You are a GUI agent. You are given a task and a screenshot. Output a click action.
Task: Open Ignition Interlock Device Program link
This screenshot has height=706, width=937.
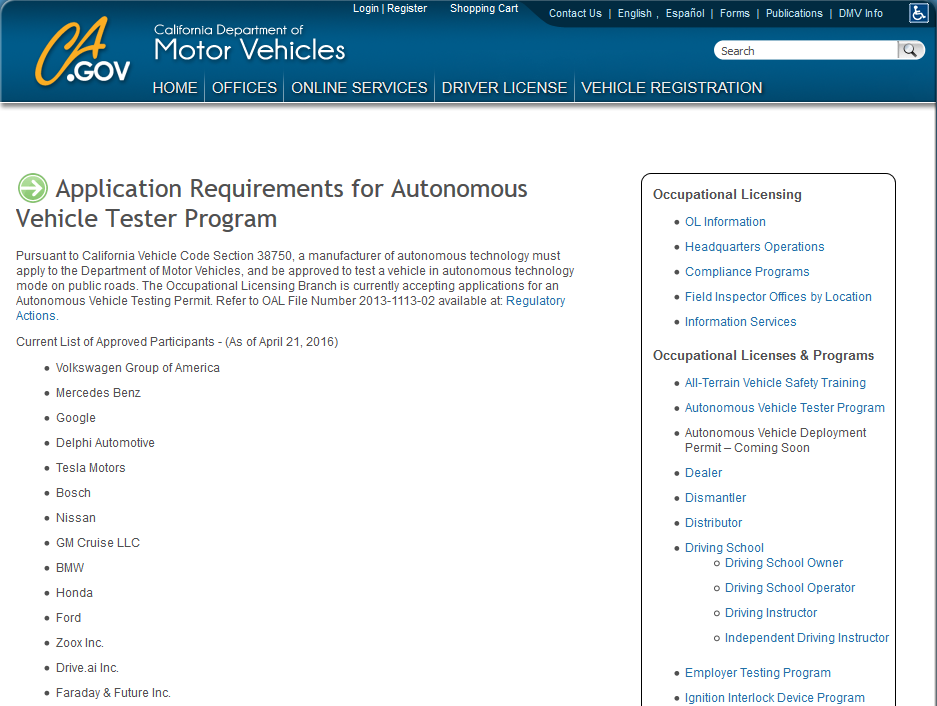774,698
